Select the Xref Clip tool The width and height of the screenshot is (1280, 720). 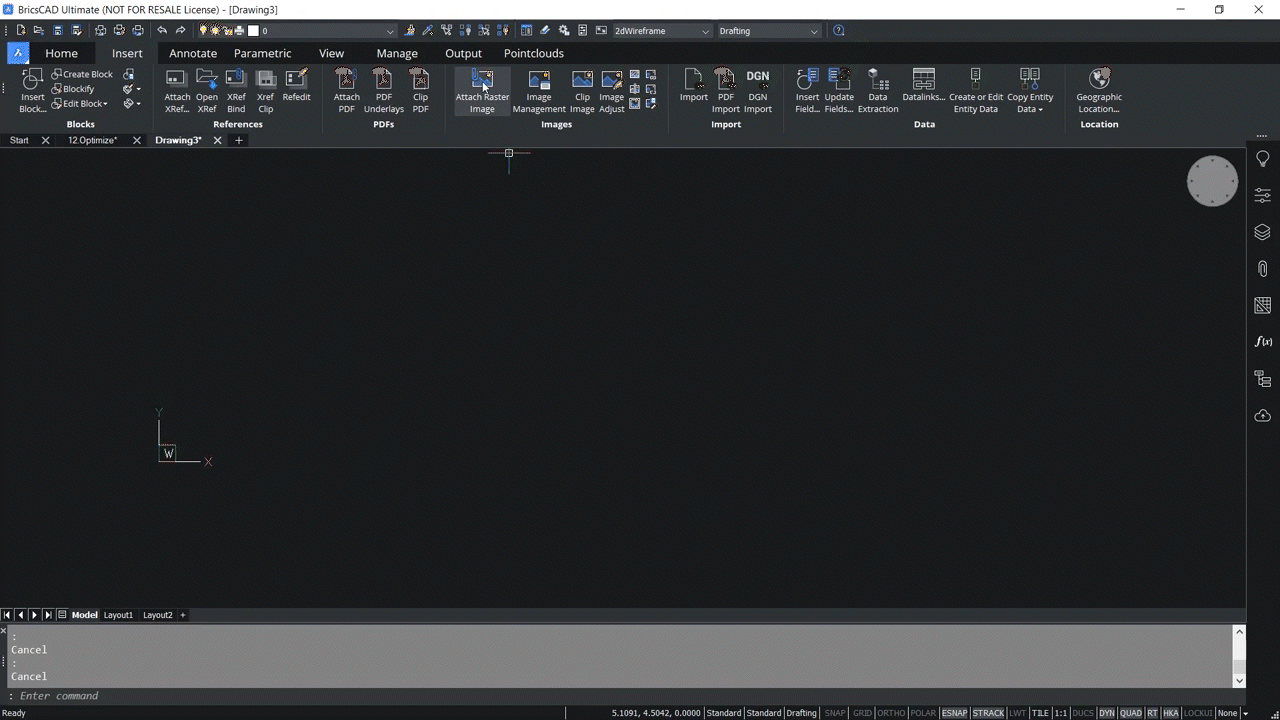[x=265, y=90]
